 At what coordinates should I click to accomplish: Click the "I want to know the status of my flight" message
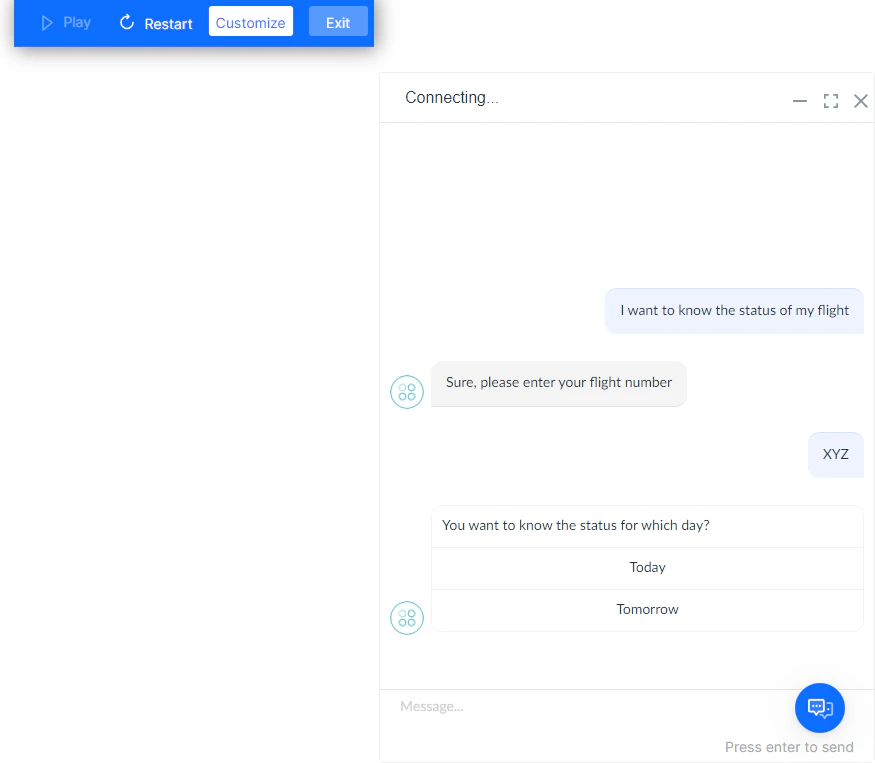tap(734, 311)
